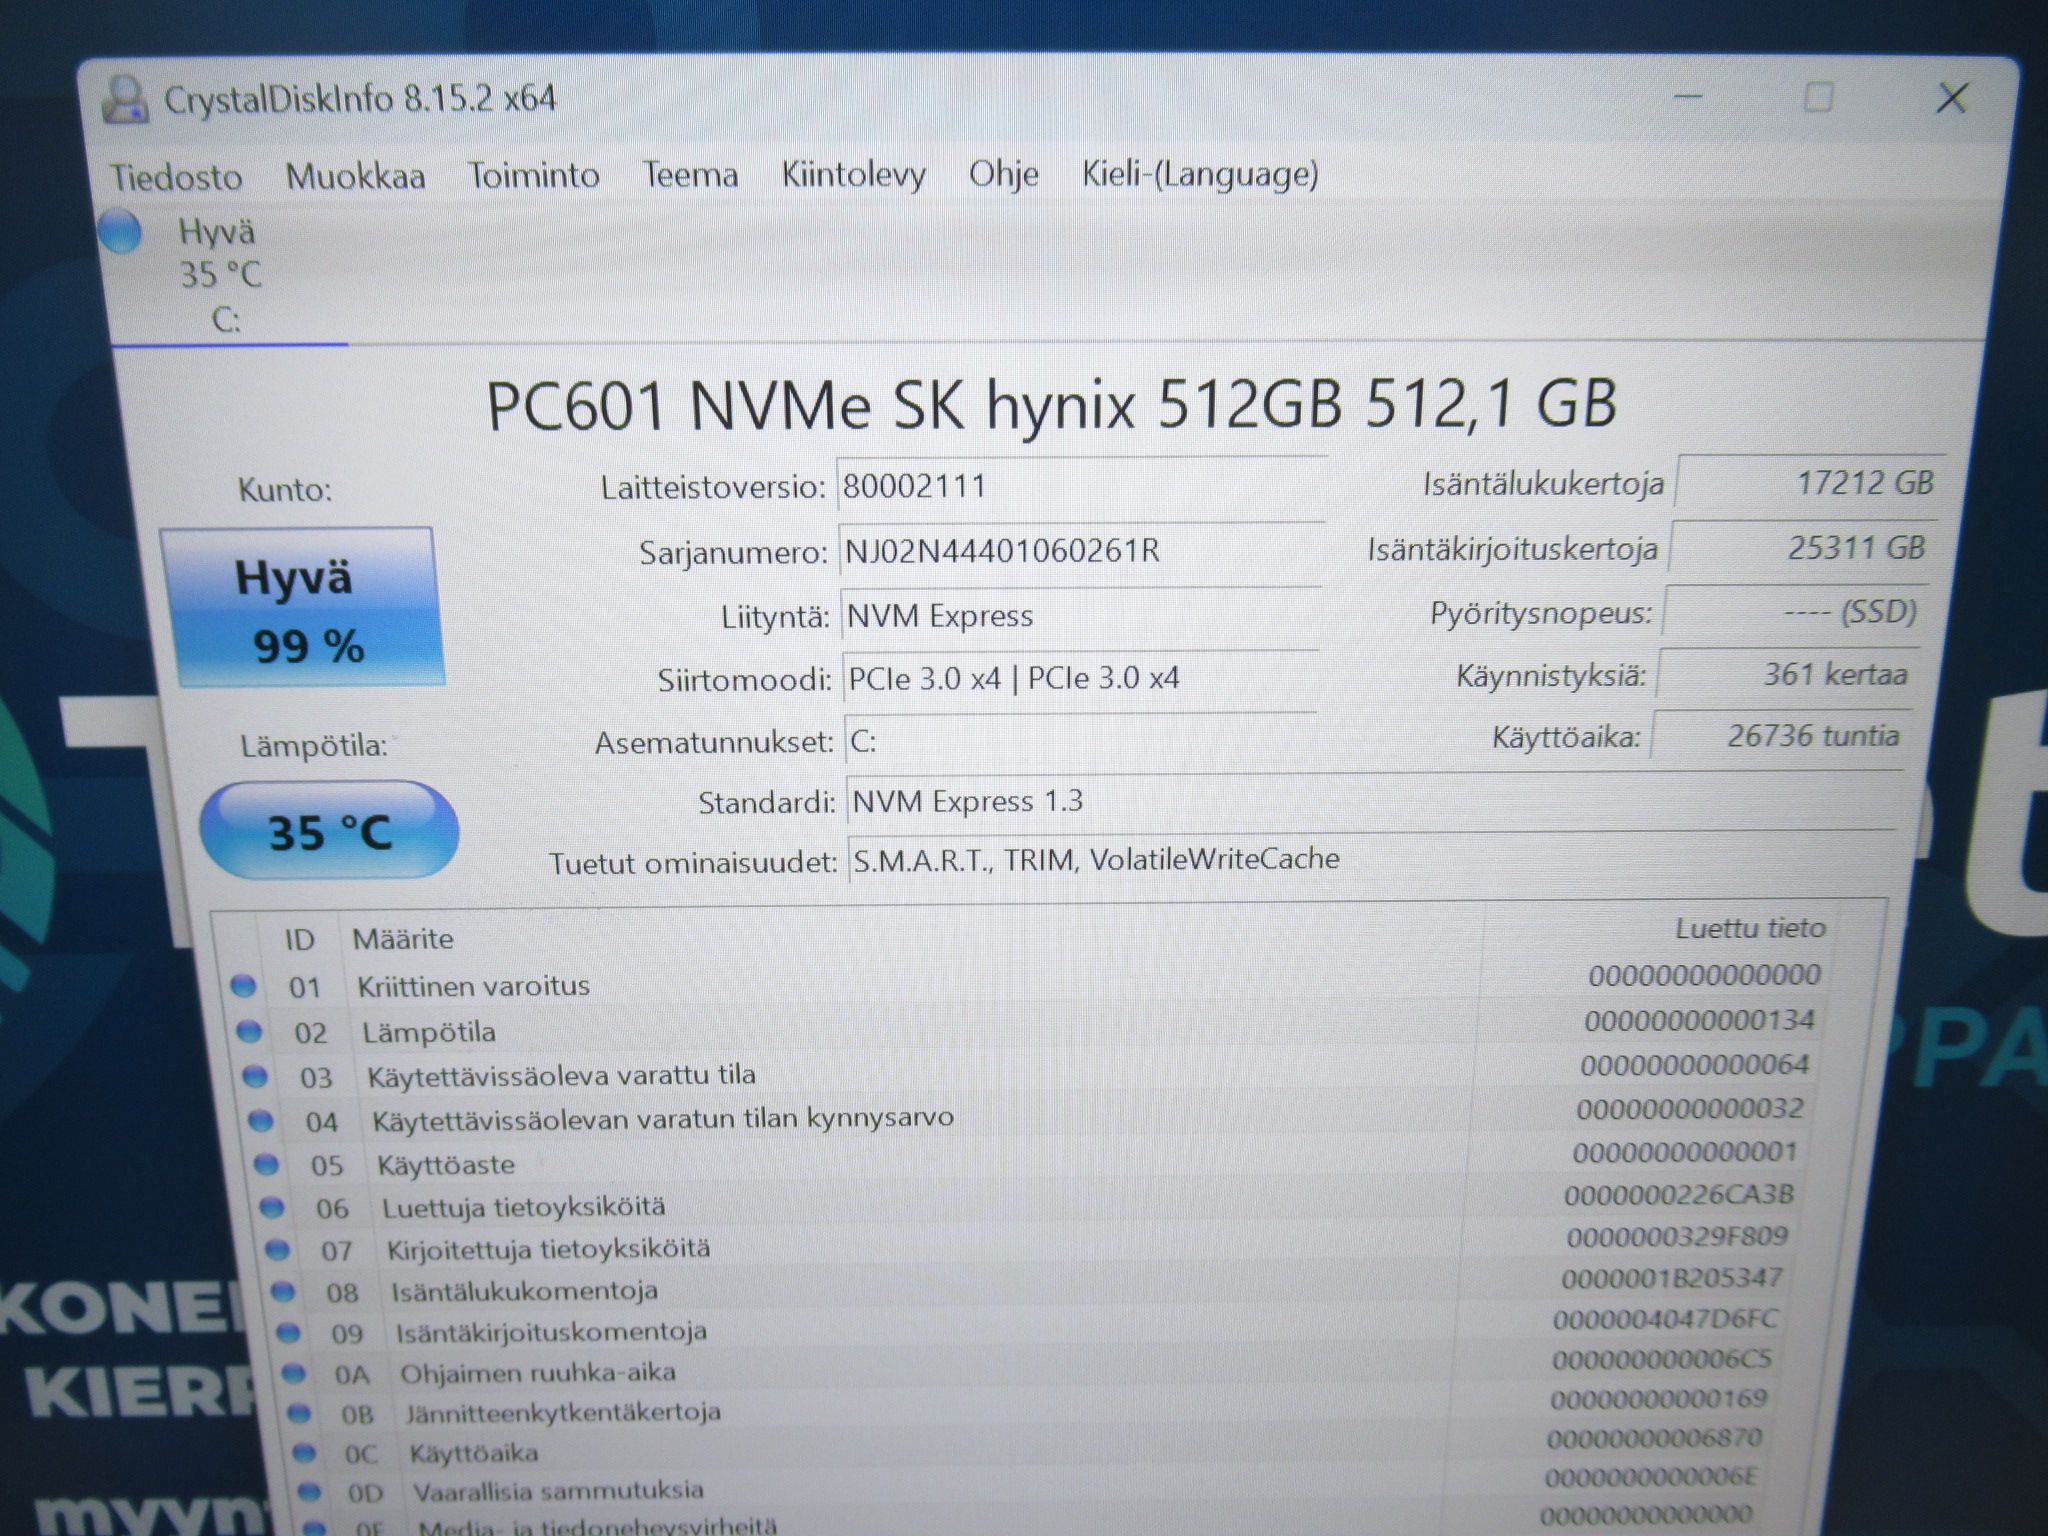Open the Kiintolevy menu
2048x1536 pixels.
click(x=854, y=174)
